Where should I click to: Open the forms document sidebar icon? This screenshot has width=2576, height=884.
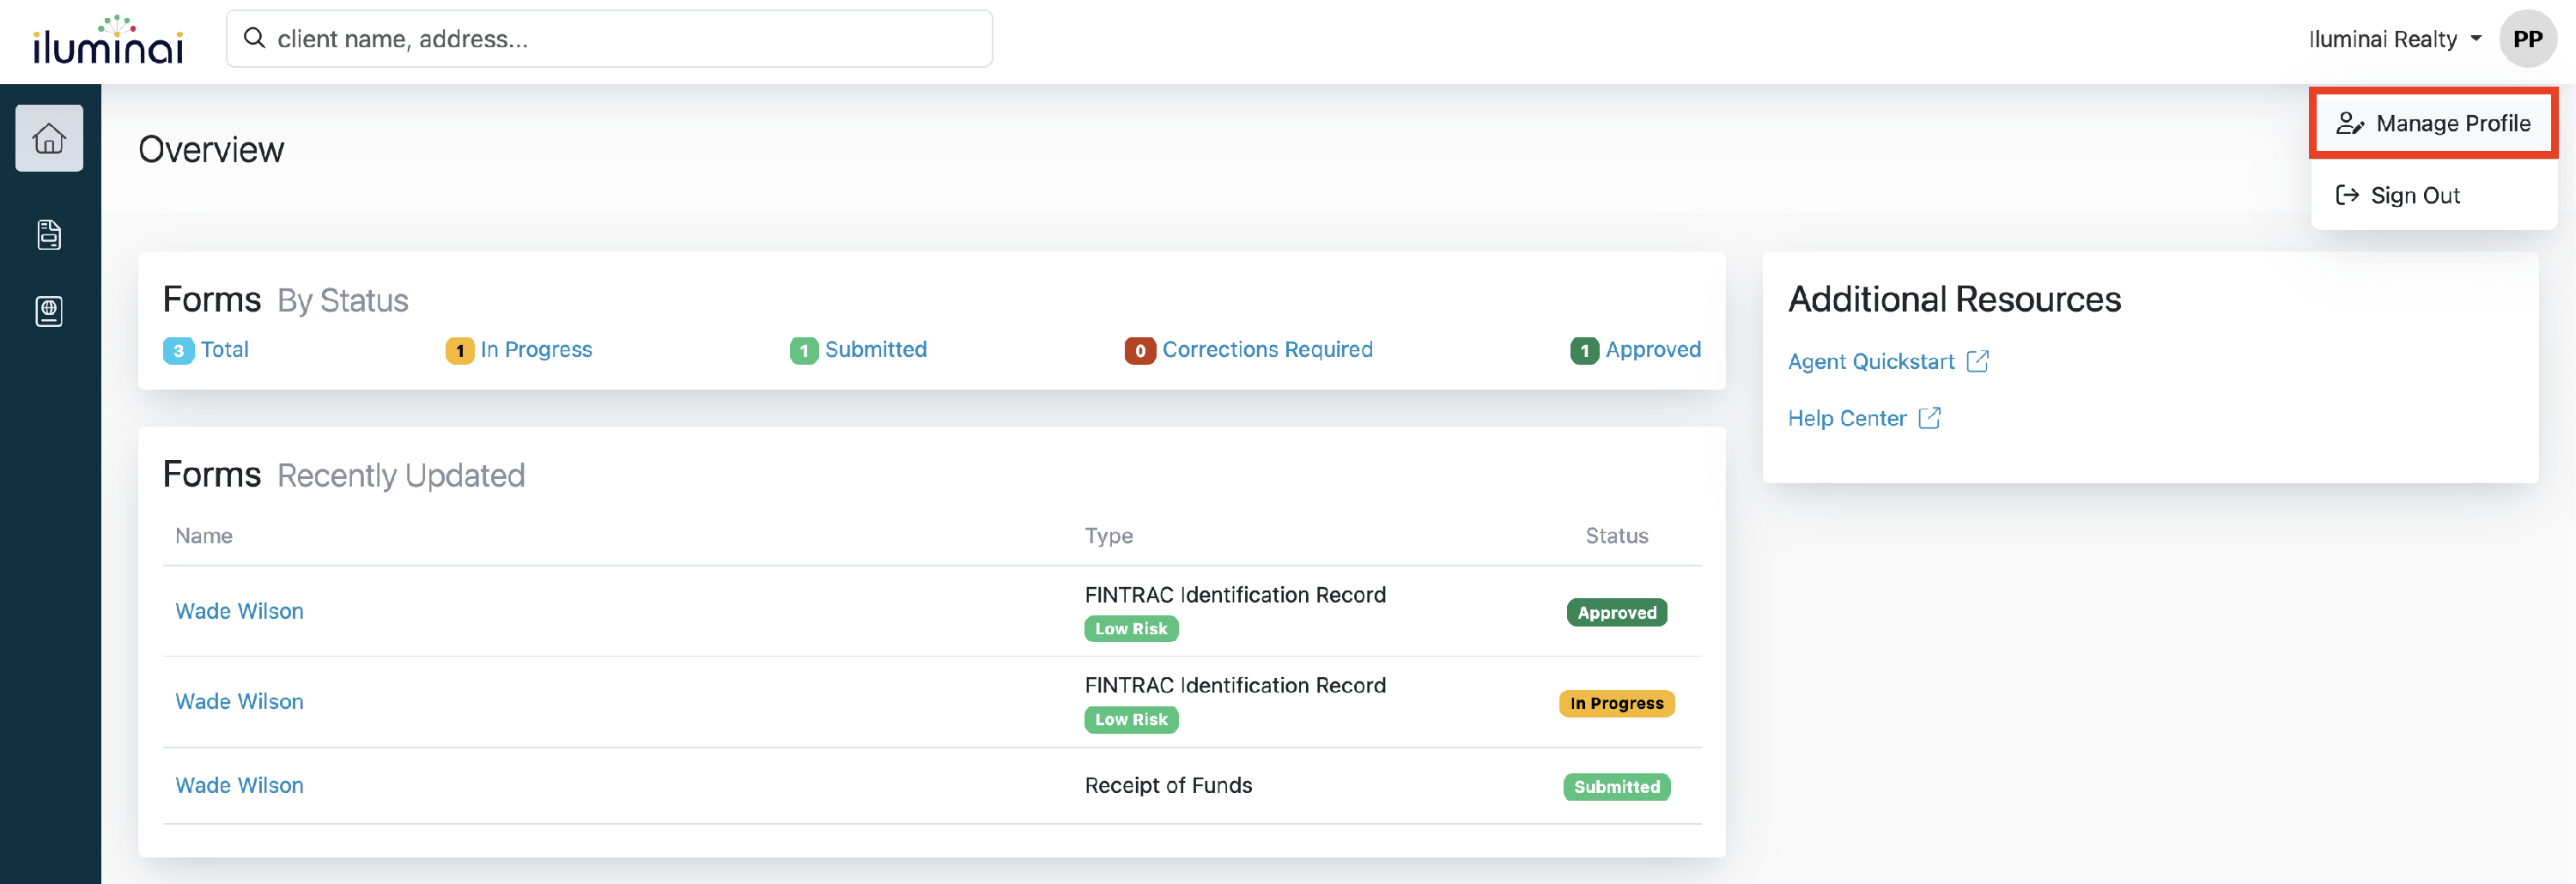(49, 235)
